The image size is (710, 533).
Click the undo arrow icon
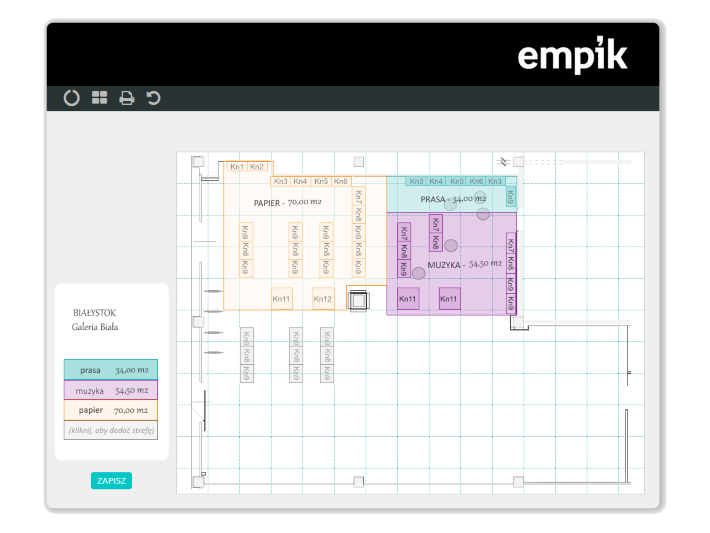click(x=154, y=98)
